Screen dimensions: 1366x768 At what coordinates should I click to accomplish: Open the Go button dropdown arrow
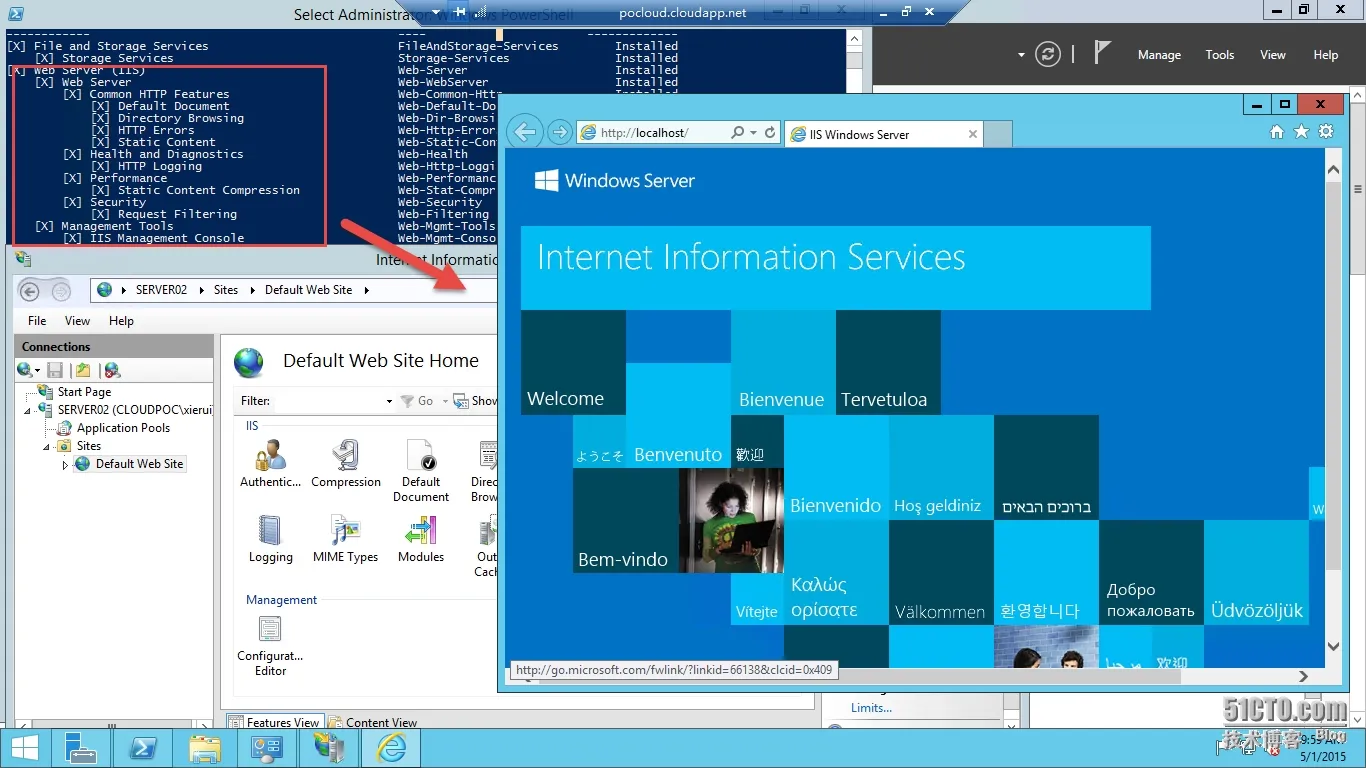pyautogui.click(x=443, y=401)
